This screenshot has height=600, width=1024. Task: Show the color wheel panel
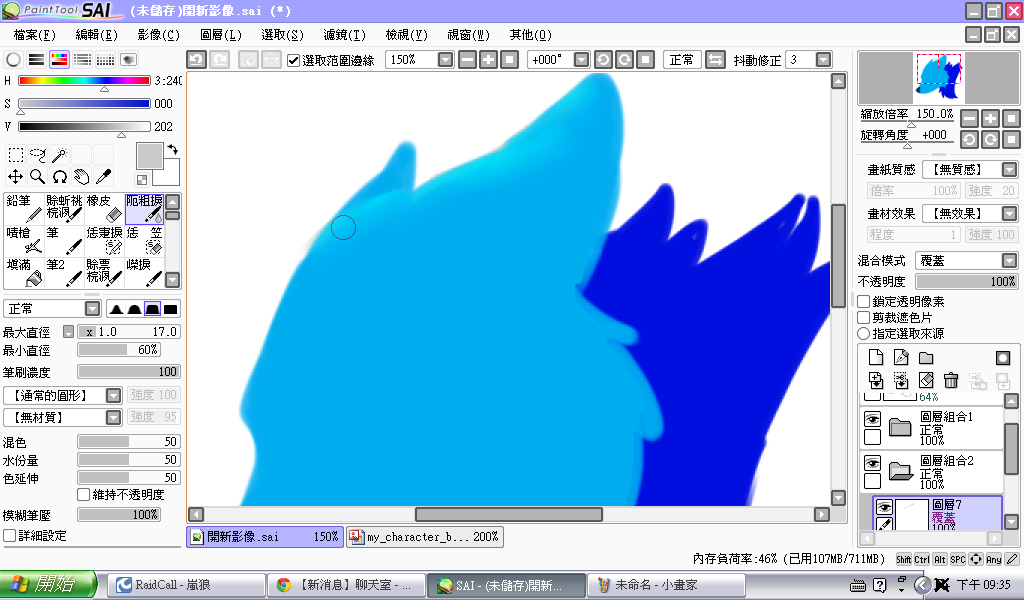click(13, 59)
